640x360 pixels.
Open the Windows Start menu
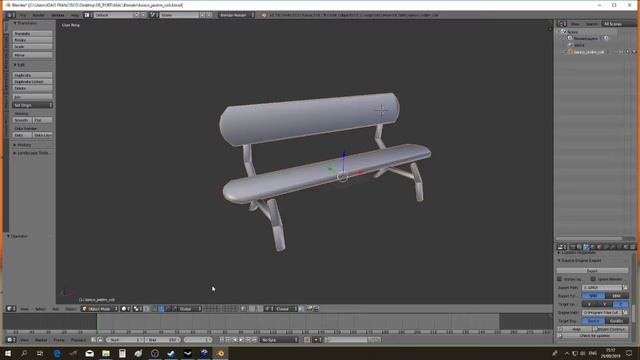coord(8,353)
